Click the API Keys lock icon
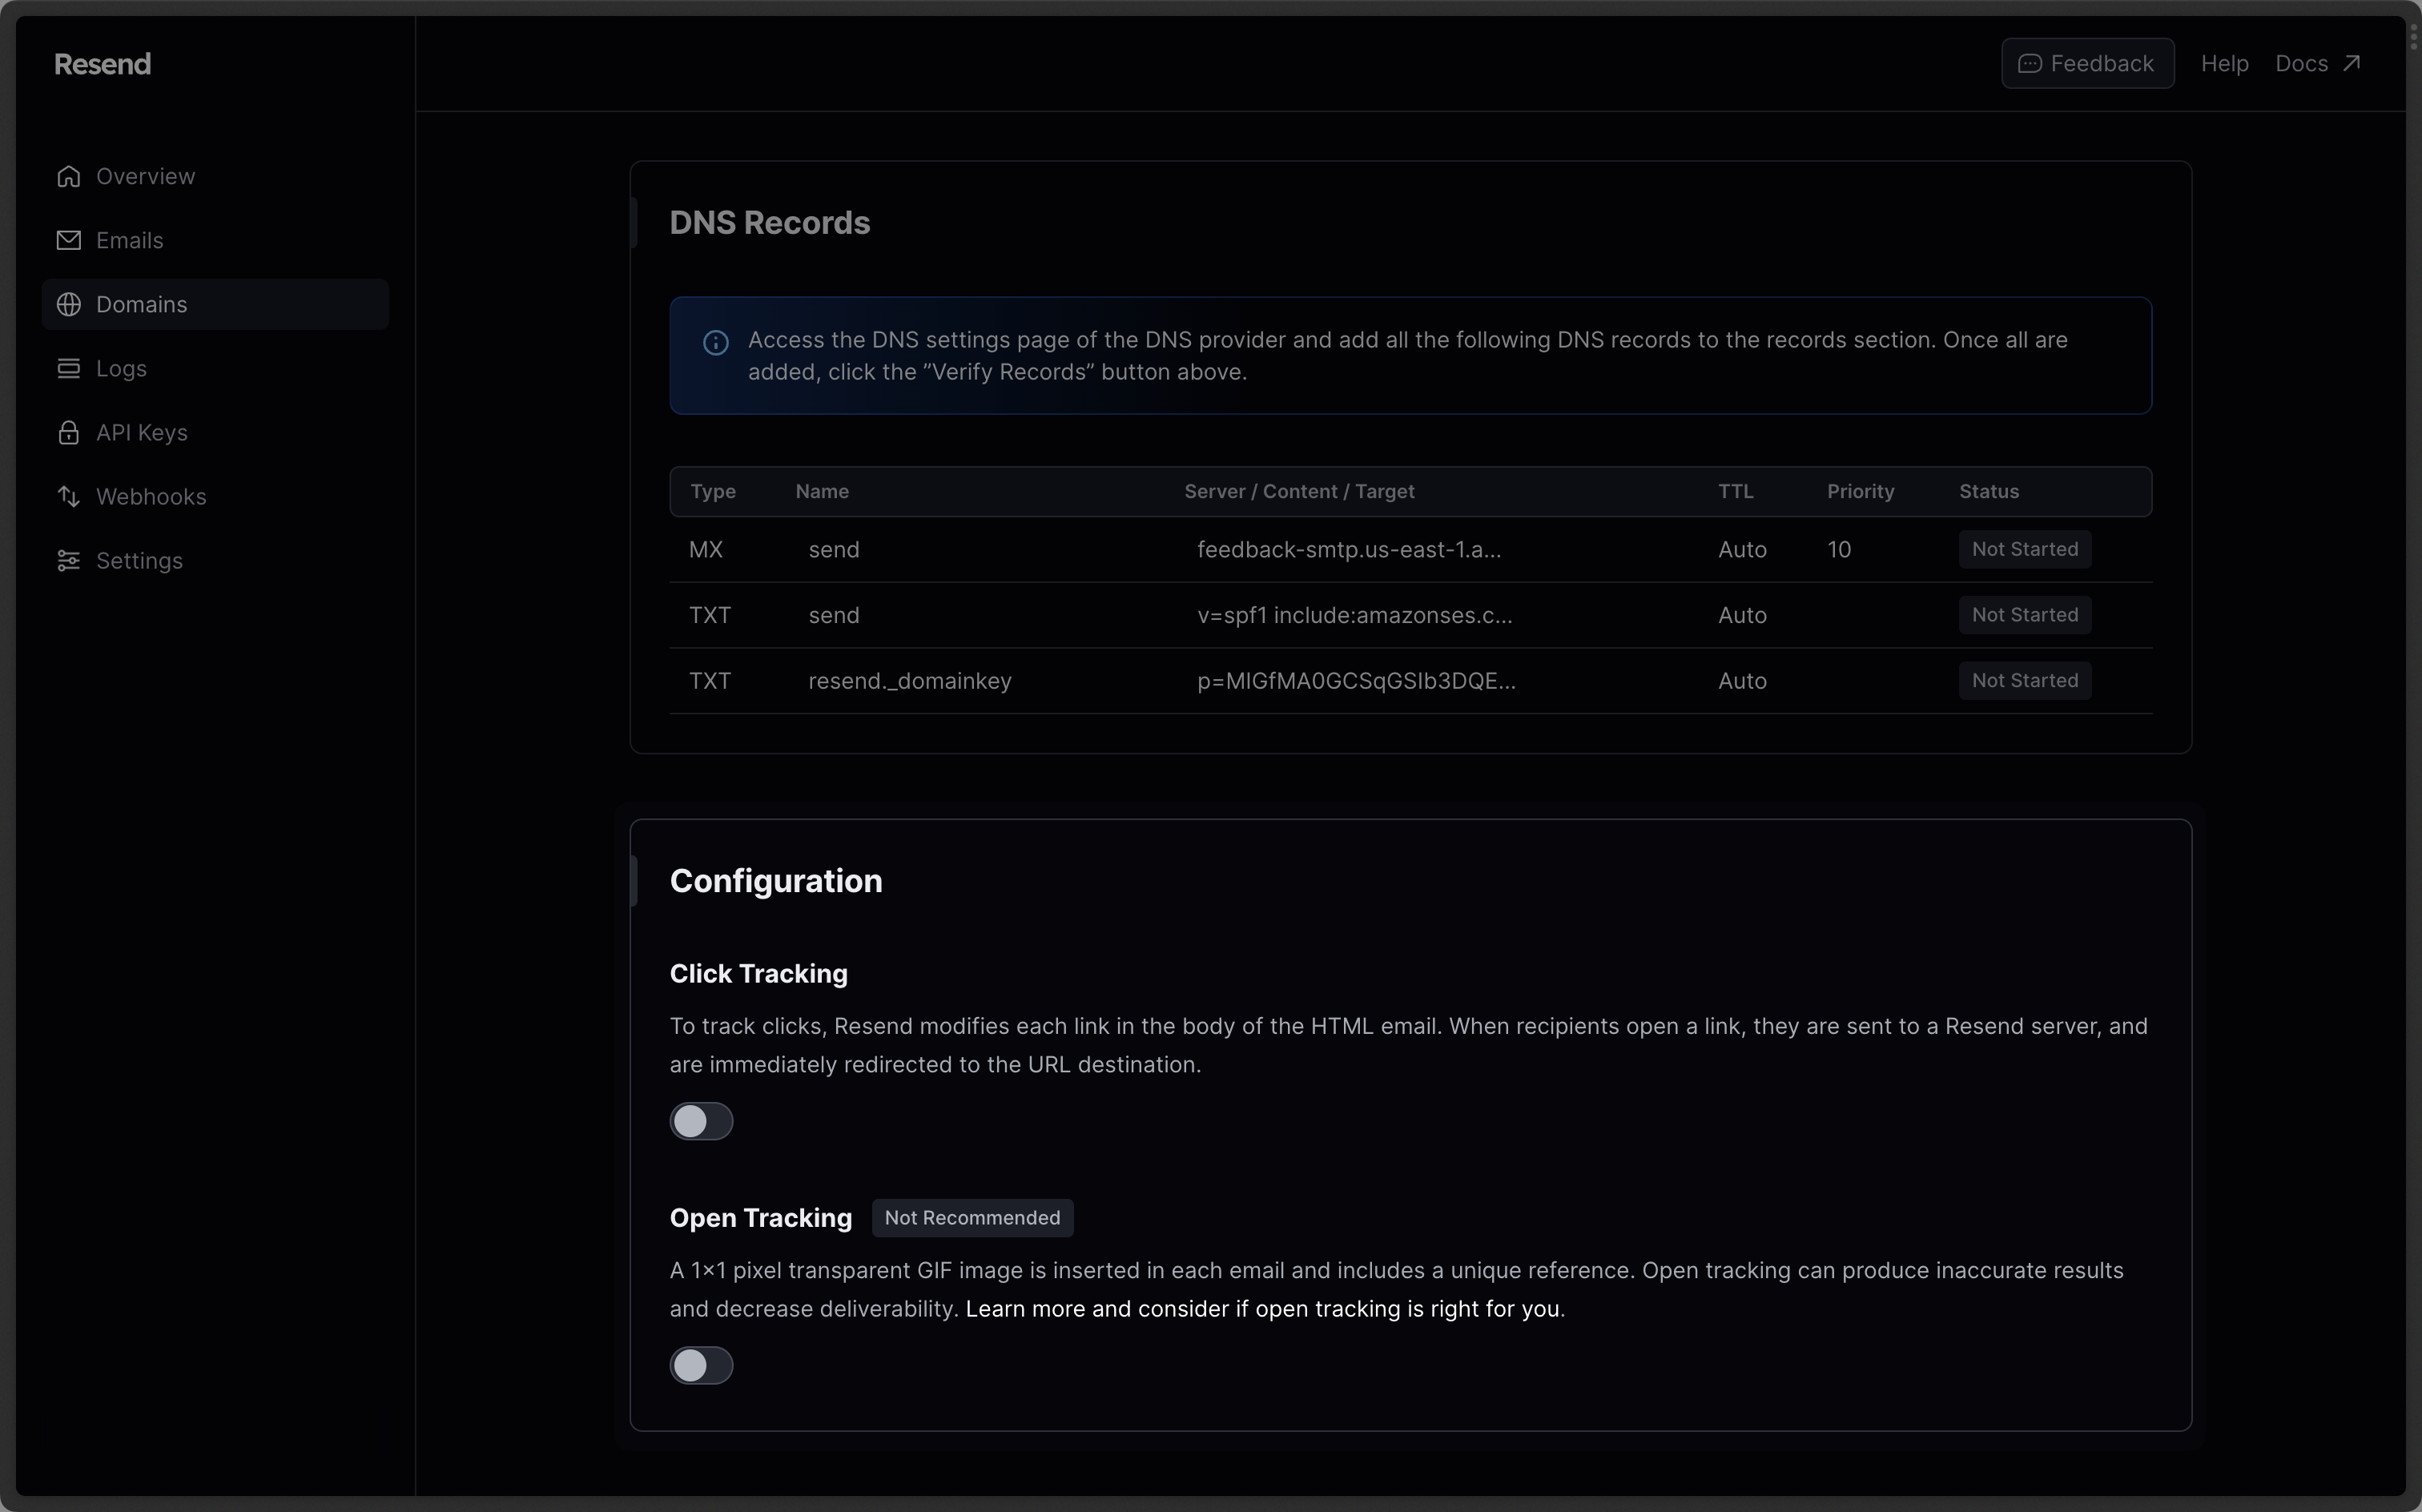The height and width of the screenshot is (1512, 2422). pyautogui.click(x=68, y=432)
